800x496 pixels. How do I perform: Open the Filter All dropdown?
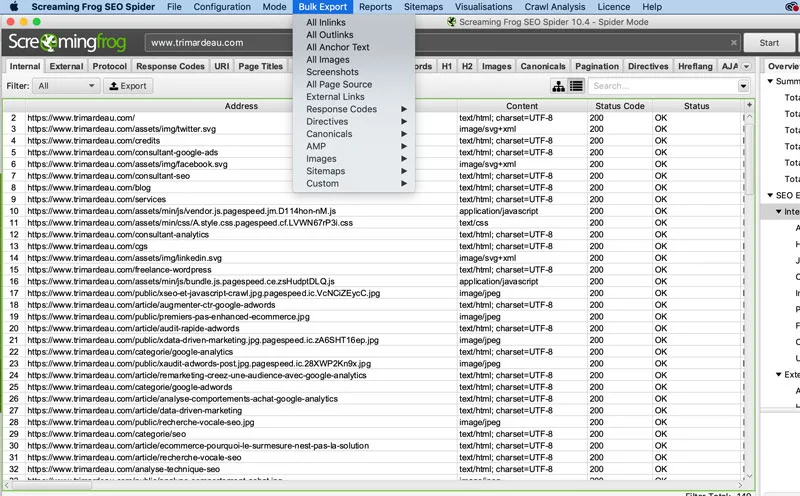click(66, 86)
